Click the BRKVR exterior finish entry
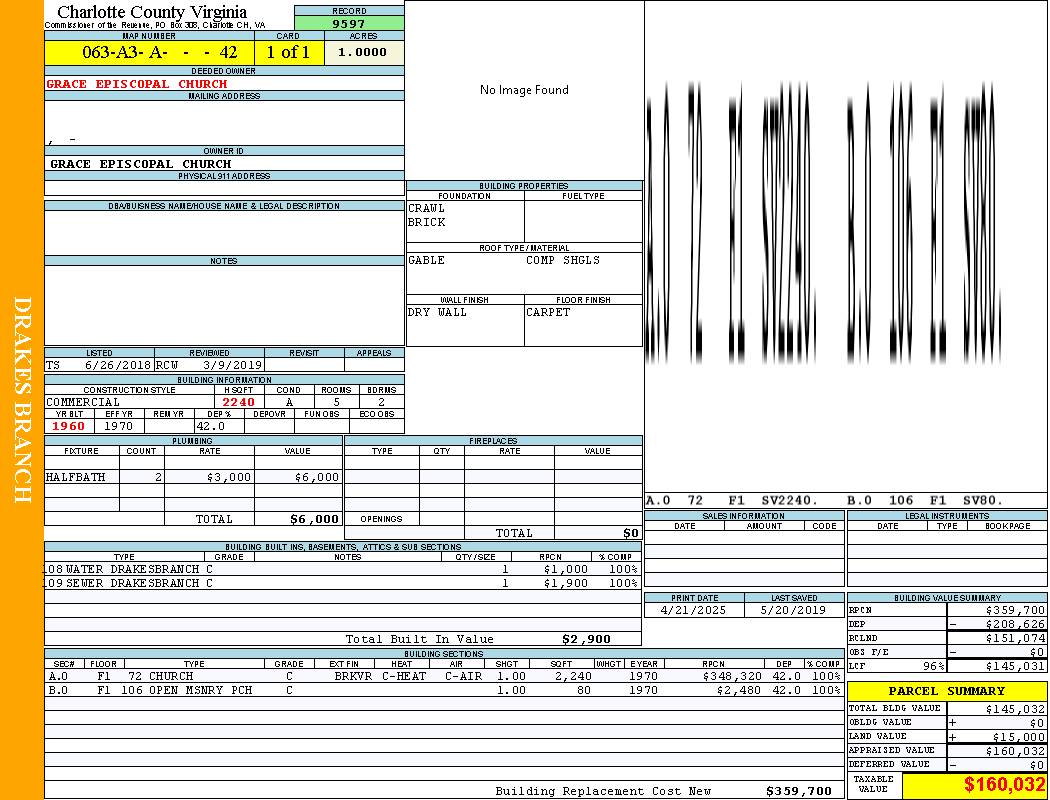This screenshot has height=800, width=1050. click(x=353, y=676)
